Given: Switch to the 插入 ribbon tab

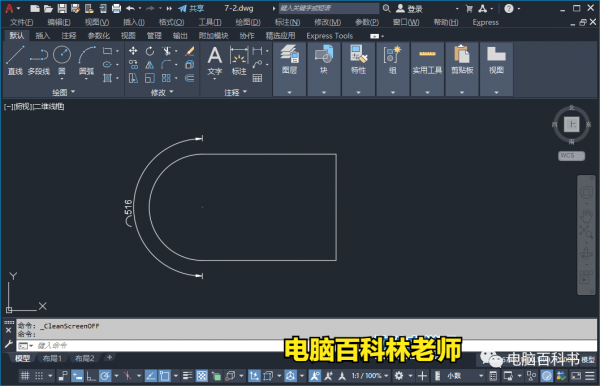Looking at the screenshot, I should pos(42,36).
